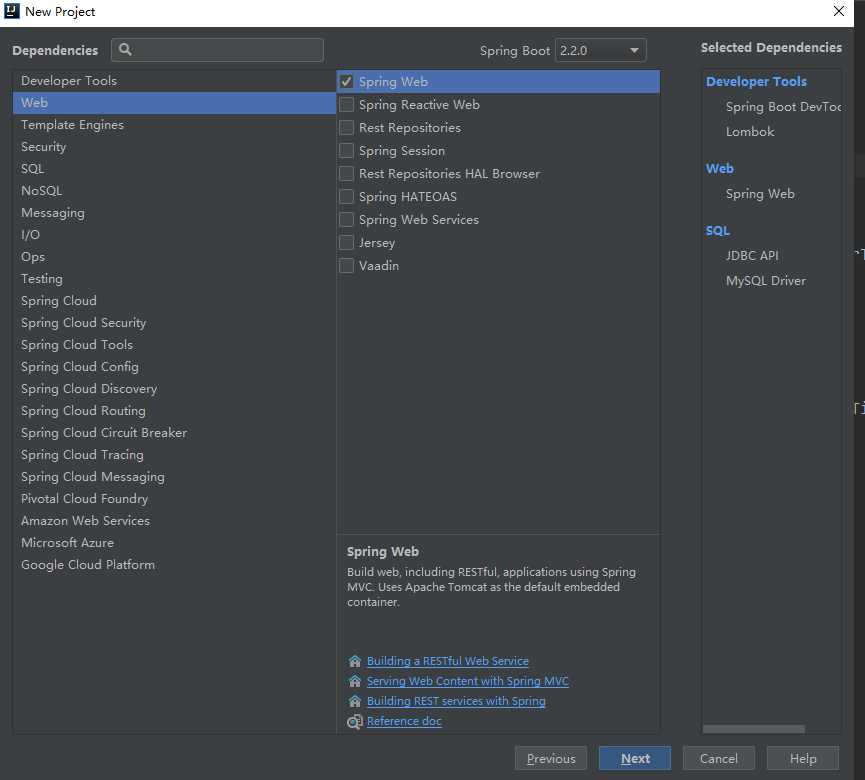Click the Selected Dependencies horizontal scrollbar
This screenshot has width=865, height=780.
(x=754, y=729)
